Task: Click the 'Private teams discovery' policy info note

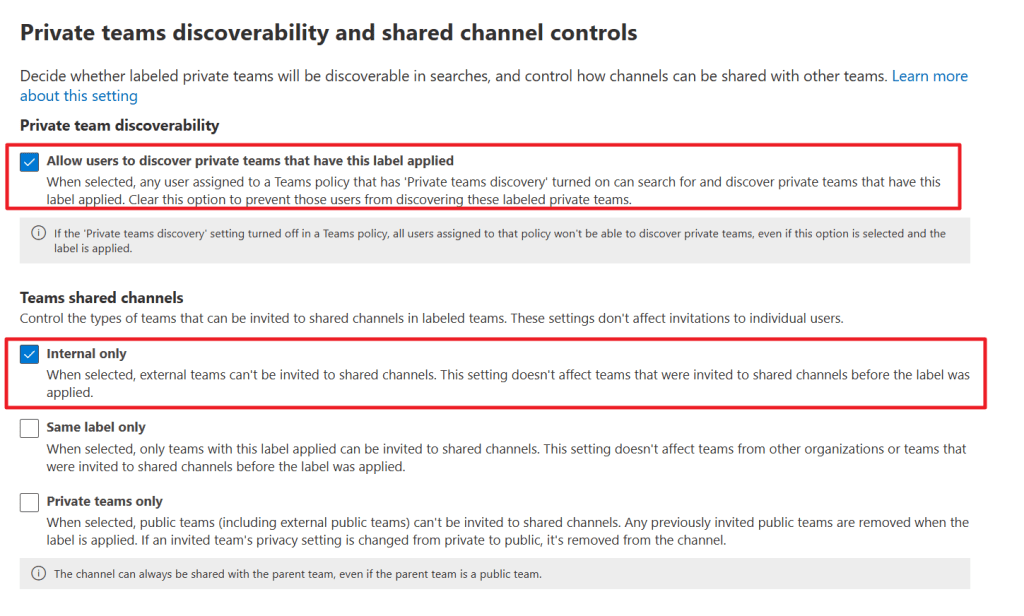Action: [494, 240]
